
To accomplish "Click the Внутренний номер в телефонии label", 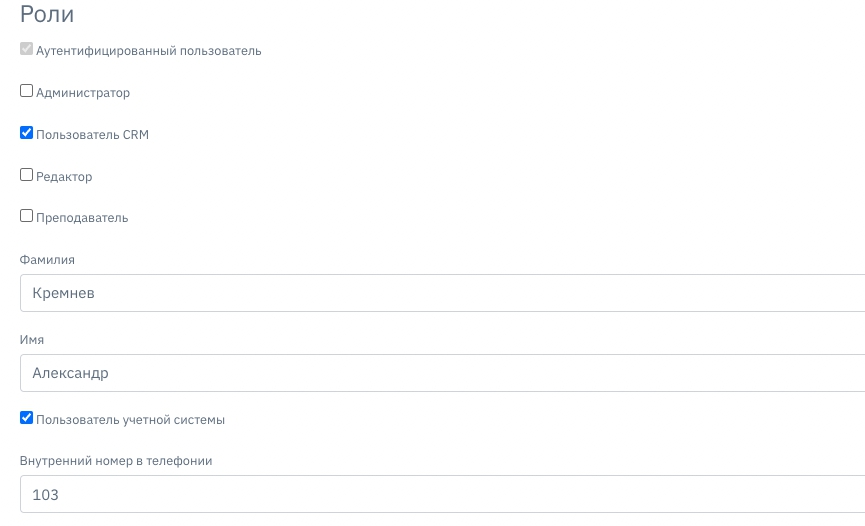I will 116,461.
